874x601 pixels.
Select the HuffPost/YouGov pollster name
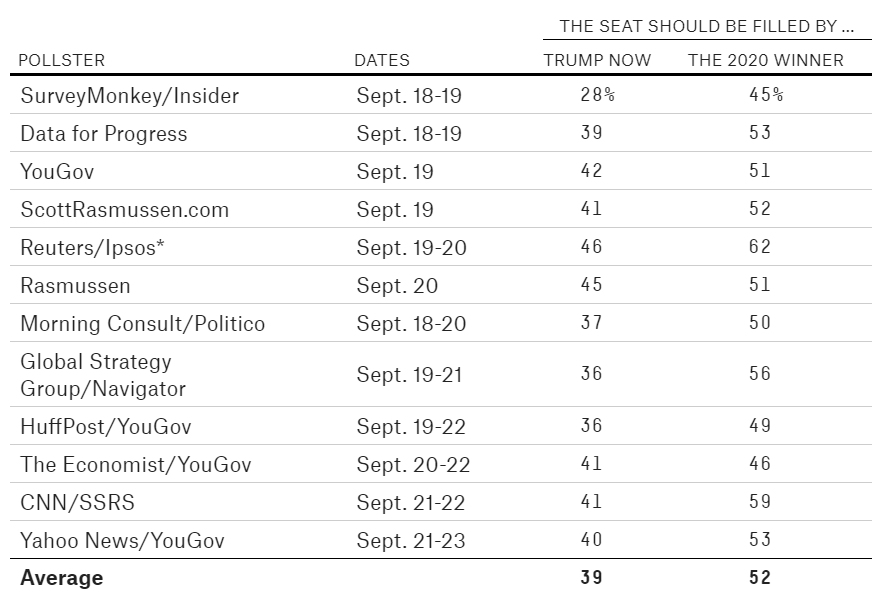click(x=106, y=426)
